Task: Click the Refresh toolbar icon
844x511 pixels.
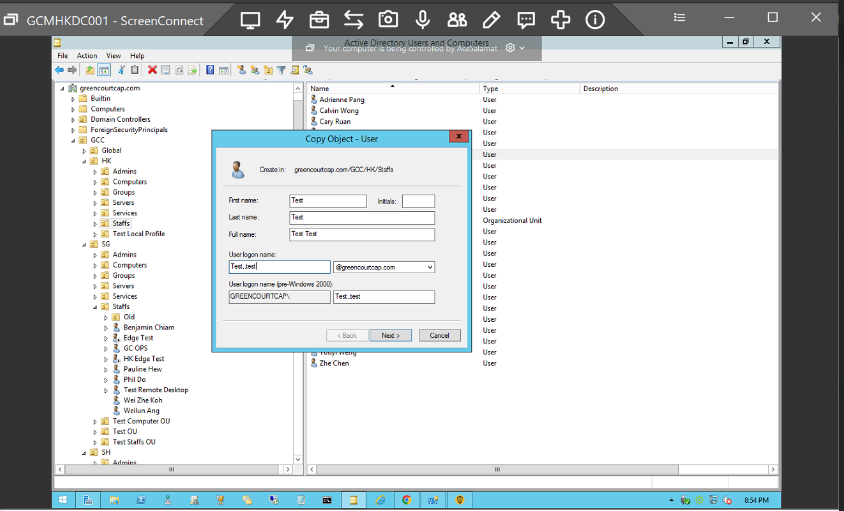Action: (x=179, y=70)
